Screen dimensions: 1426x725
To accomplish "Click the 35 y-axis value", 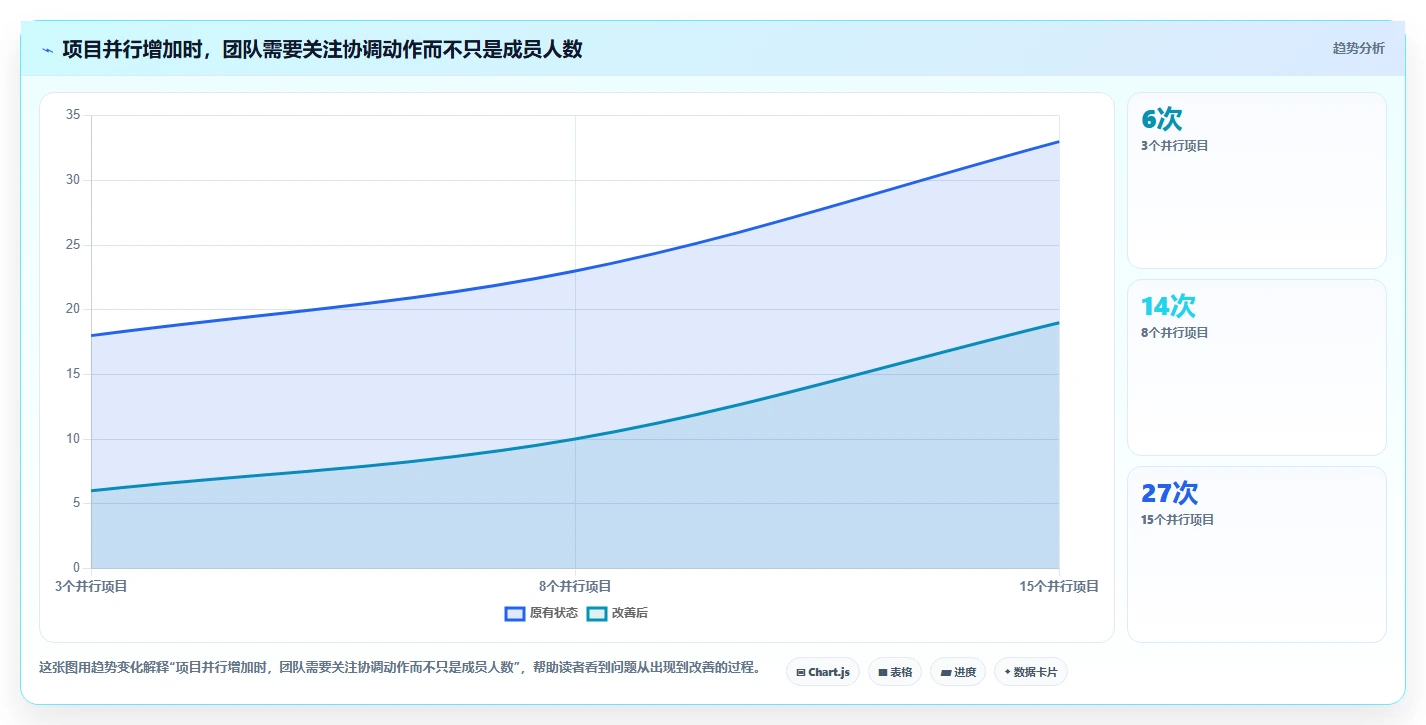I will (x=72, y=115).
